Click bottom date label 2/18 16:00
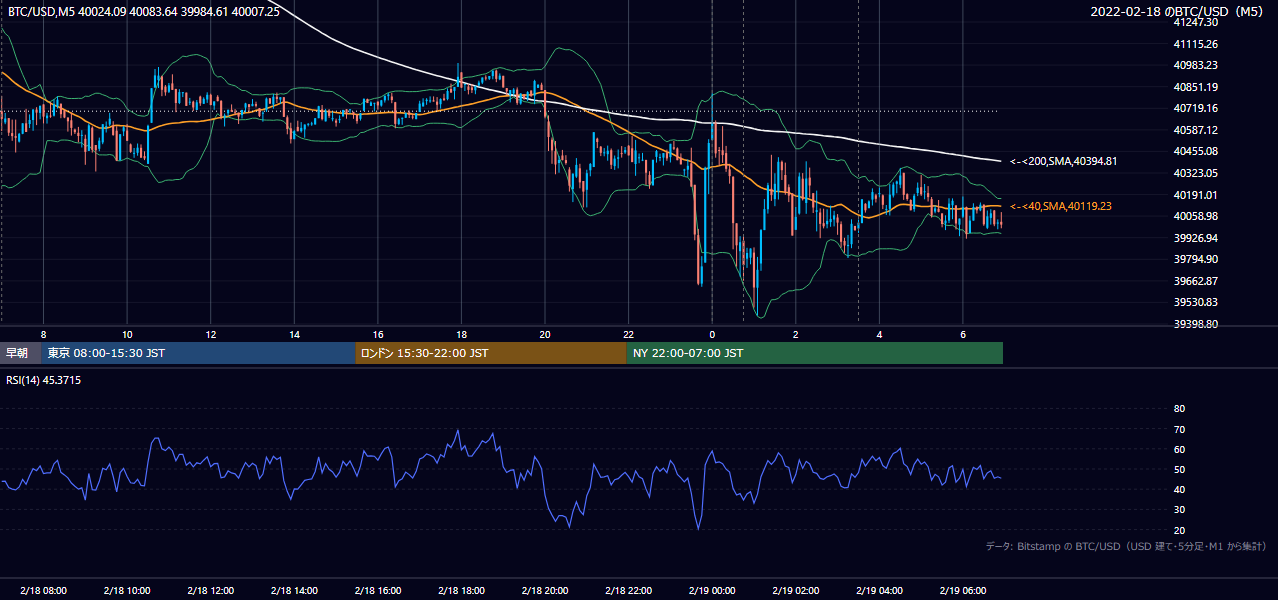The image size is (1278, 600). click(377, 590)
